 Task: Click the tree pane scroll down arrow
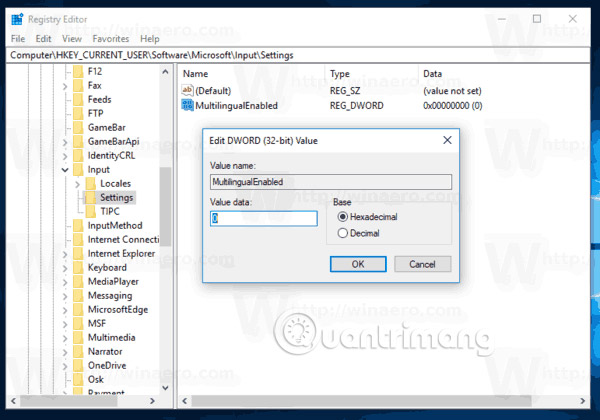165,388
